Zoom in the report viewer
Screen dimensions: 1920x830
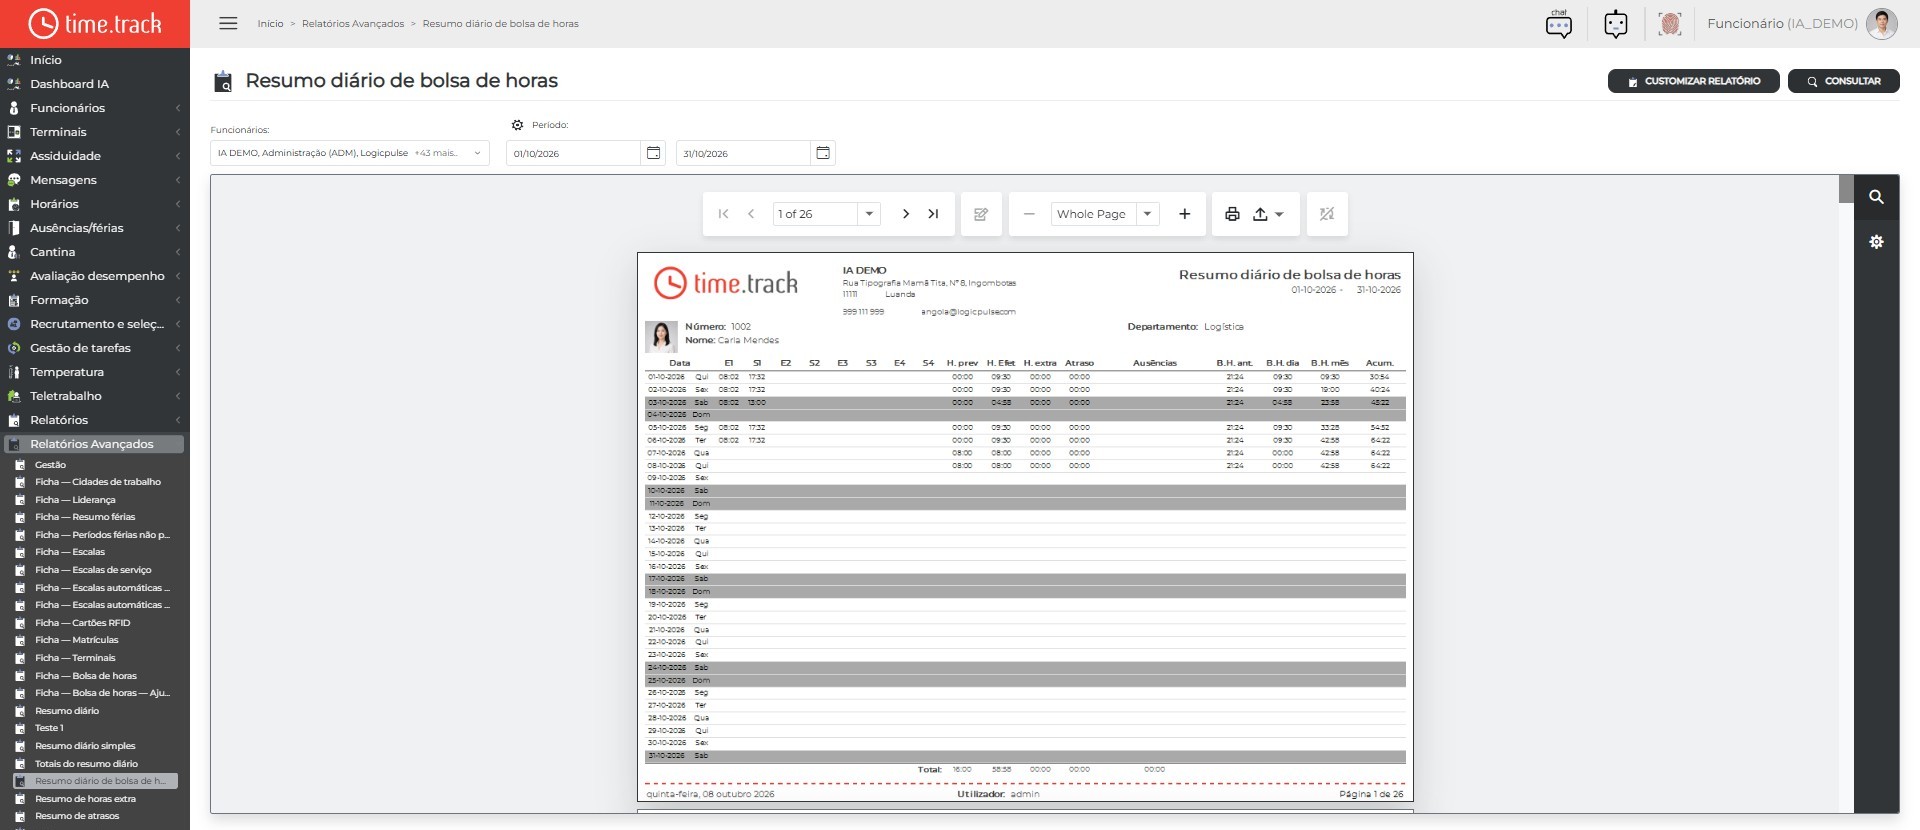pos(1184,214)
